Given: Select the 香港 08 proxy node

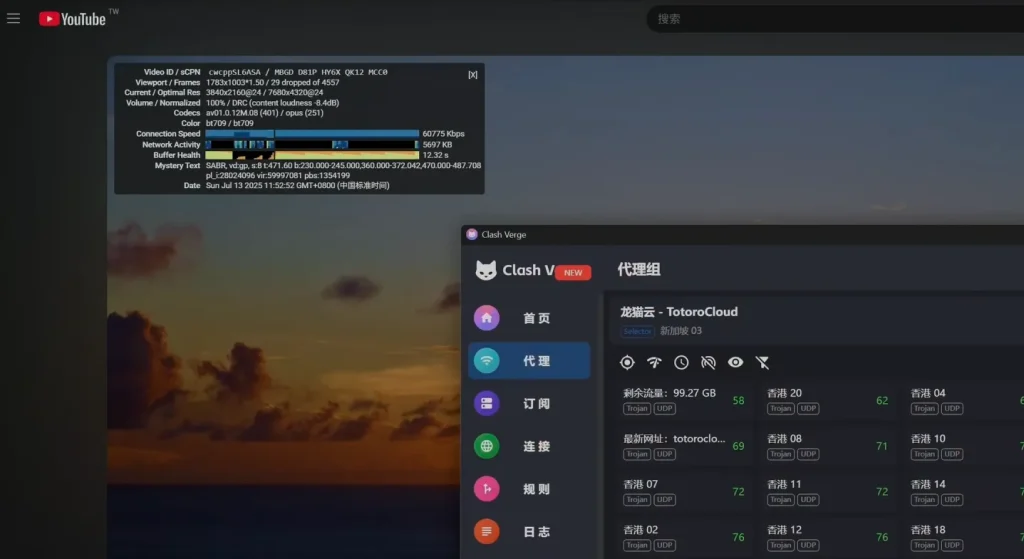Looking at the screenshot, I should tap(825, 446).
